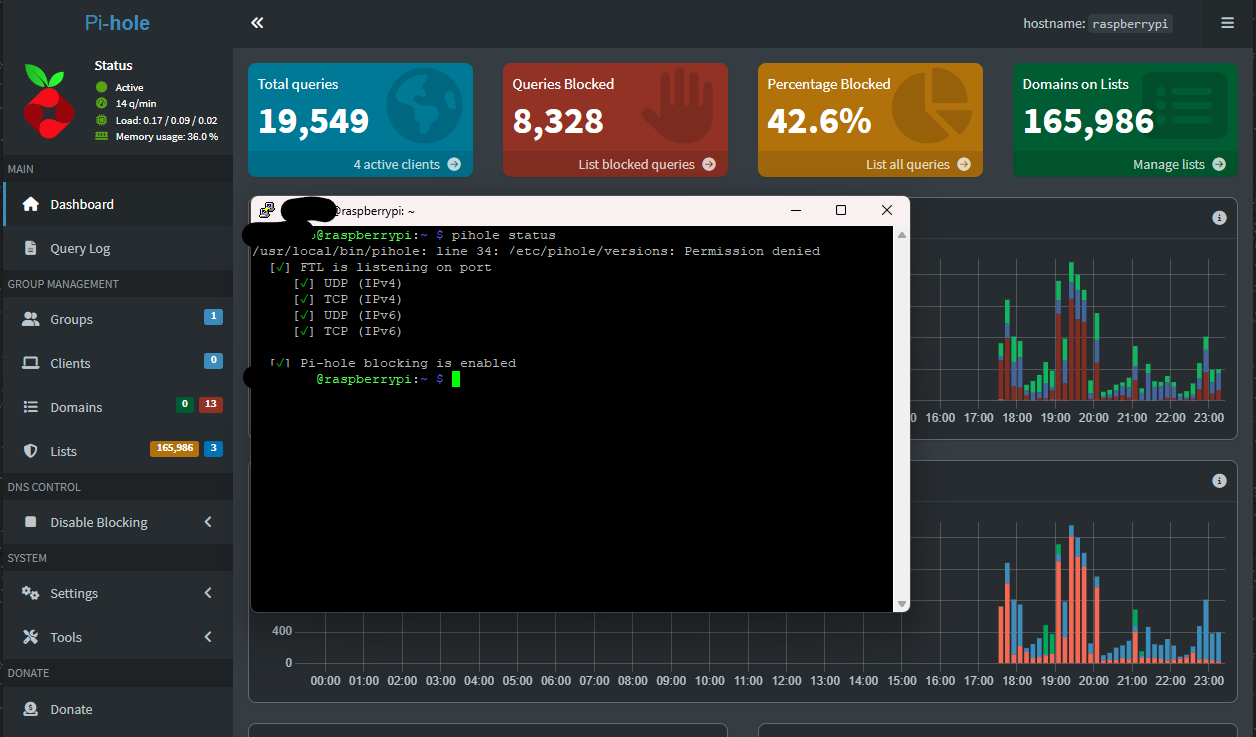Click the 'Load: 0.17 / 0.09 / 0.02' text

[166, 120]
